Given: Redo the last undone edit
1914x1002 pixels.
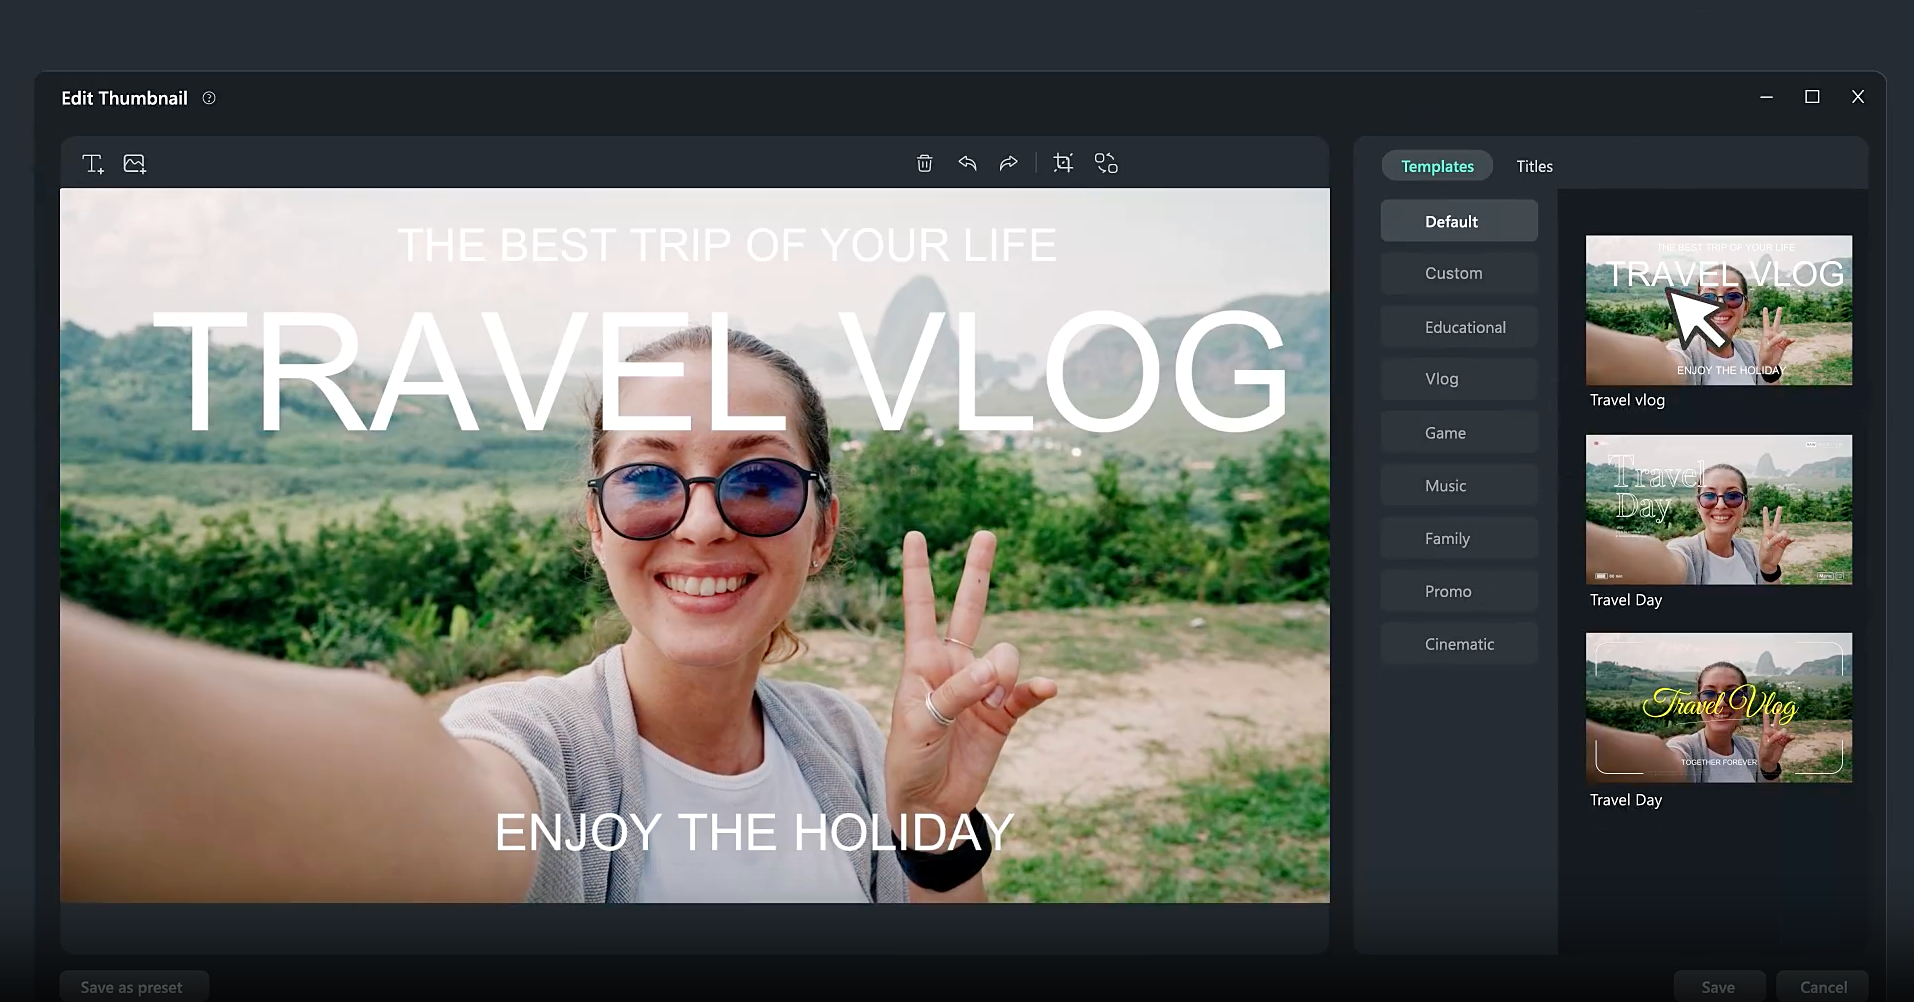Looking at the screenshot, I should click(1009, 163).
